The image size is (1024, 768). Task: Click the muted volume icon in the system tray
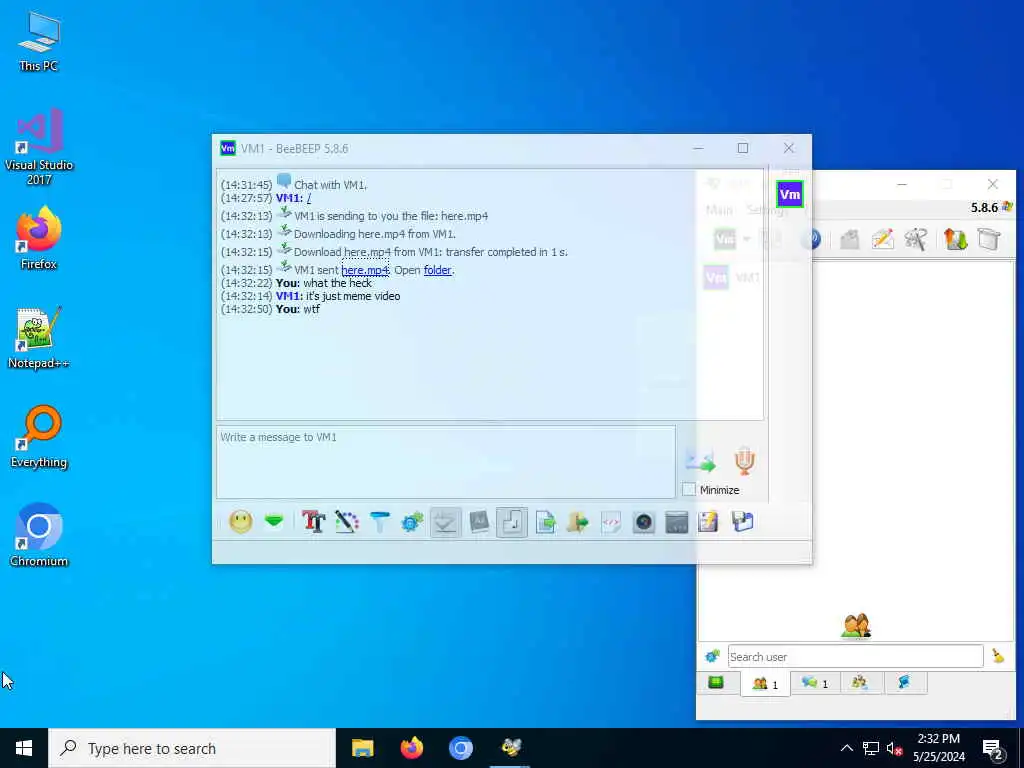point(894,749)
